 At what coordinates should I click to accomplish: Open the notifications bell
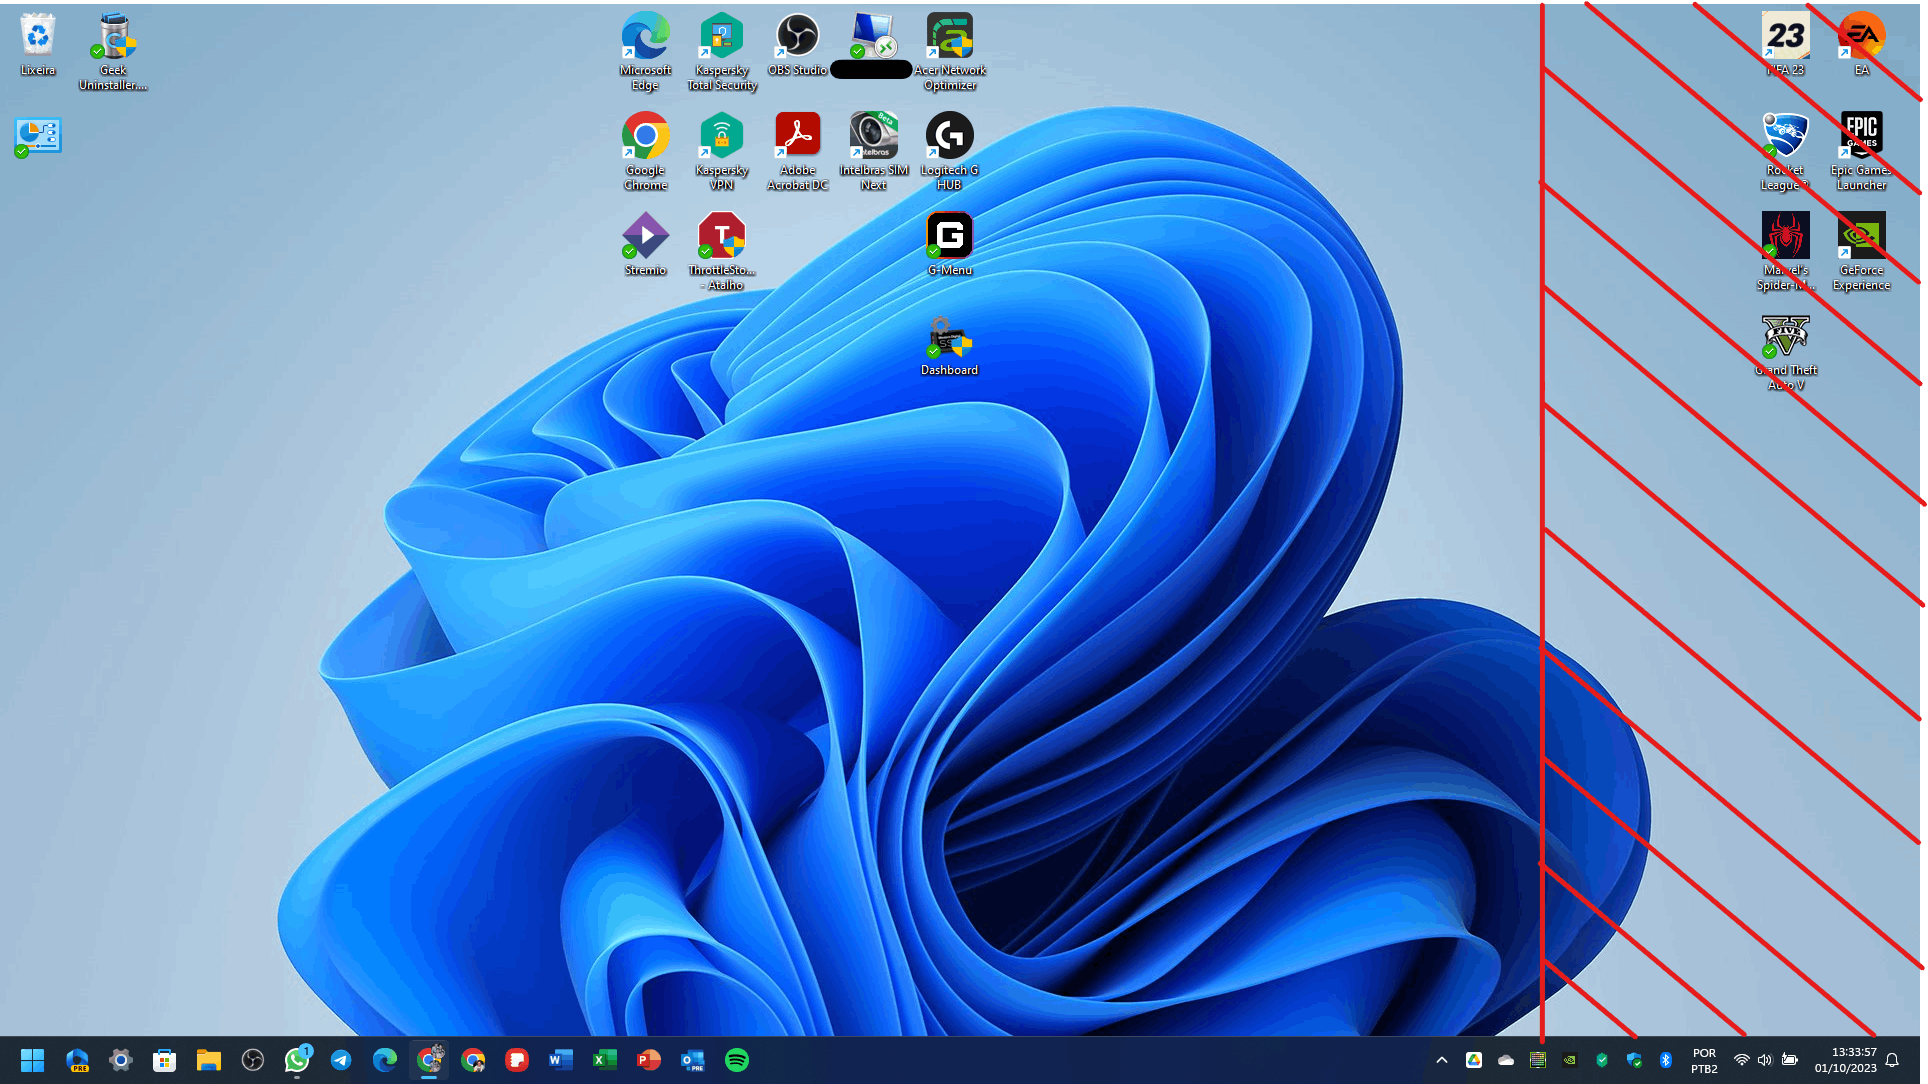(x=1892, y=1060)
